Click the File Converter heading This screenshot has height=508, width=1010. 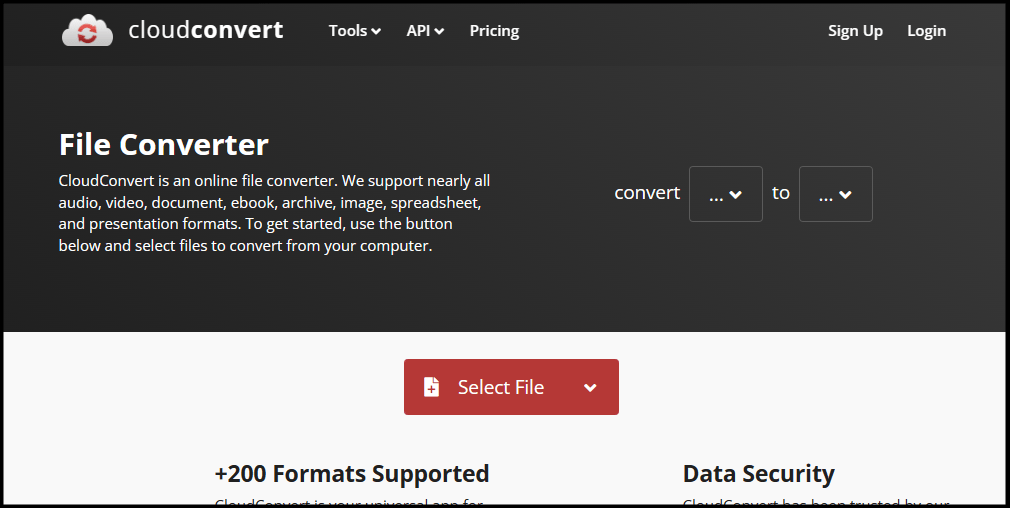164,144
